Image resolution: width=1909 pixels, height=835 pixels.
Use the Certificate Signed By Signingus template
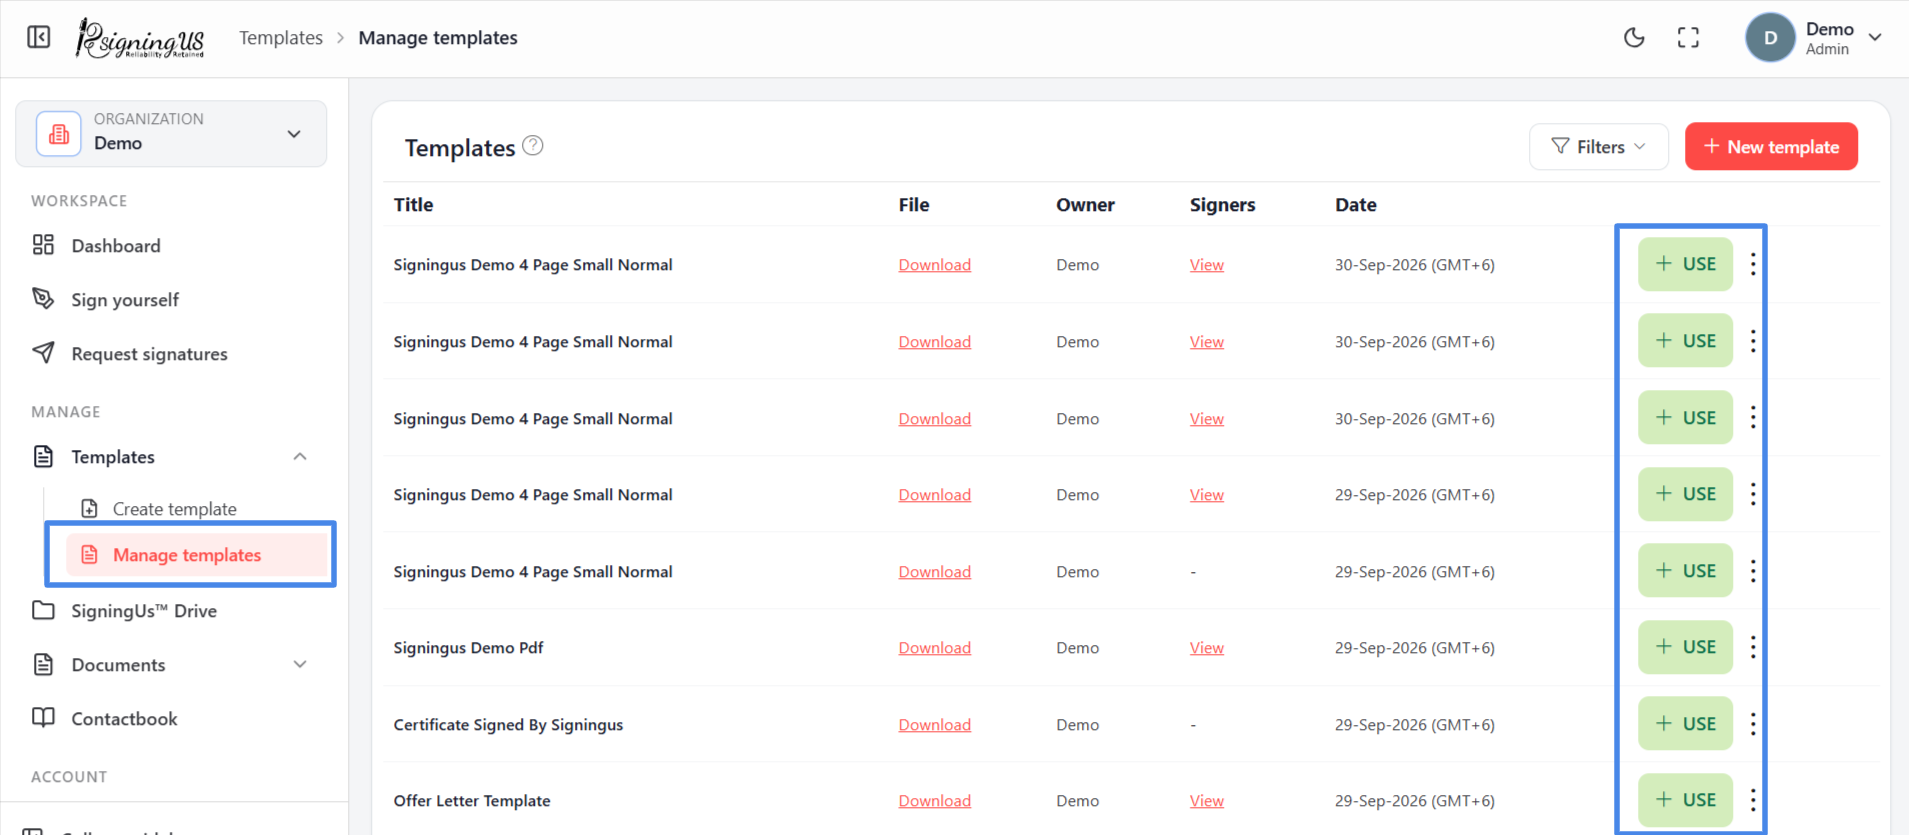1685,724
